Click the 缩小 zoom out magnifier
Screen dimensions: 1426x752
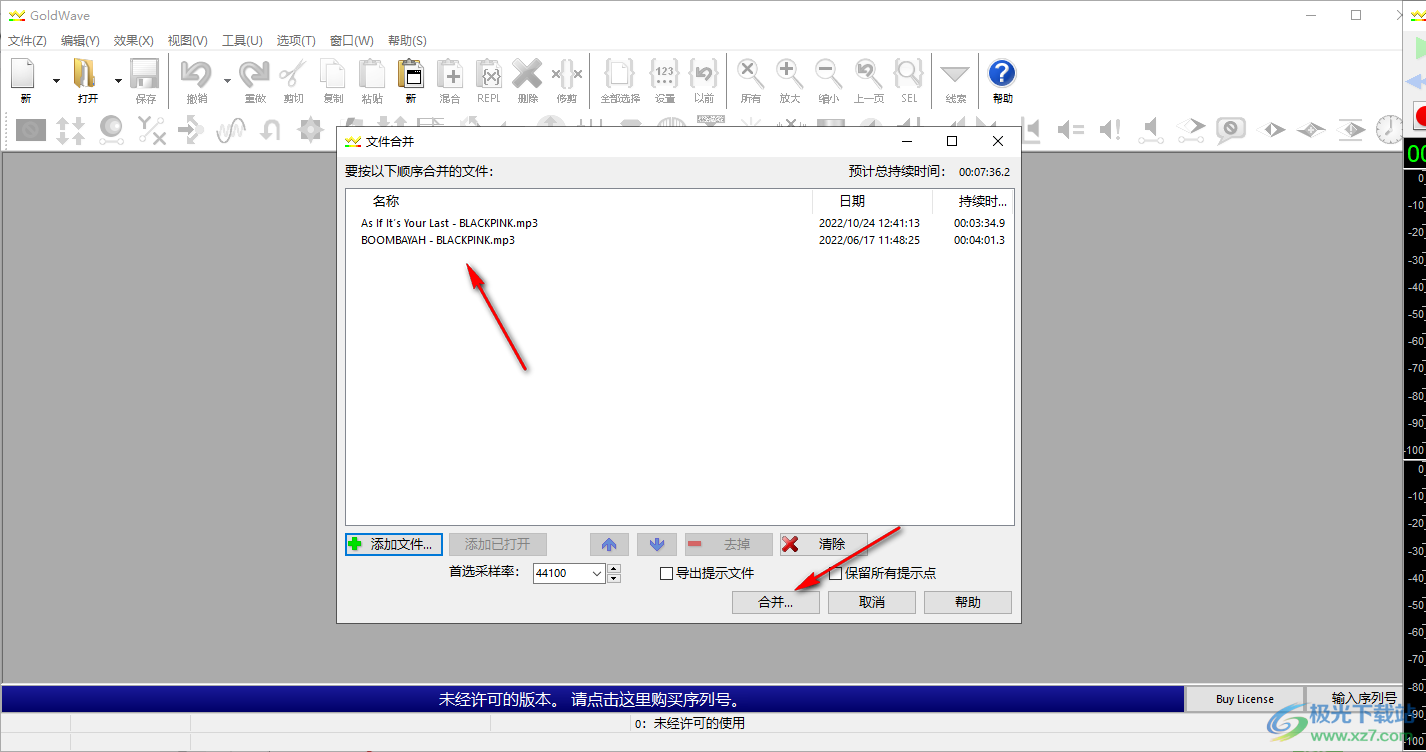coord(828,75)
